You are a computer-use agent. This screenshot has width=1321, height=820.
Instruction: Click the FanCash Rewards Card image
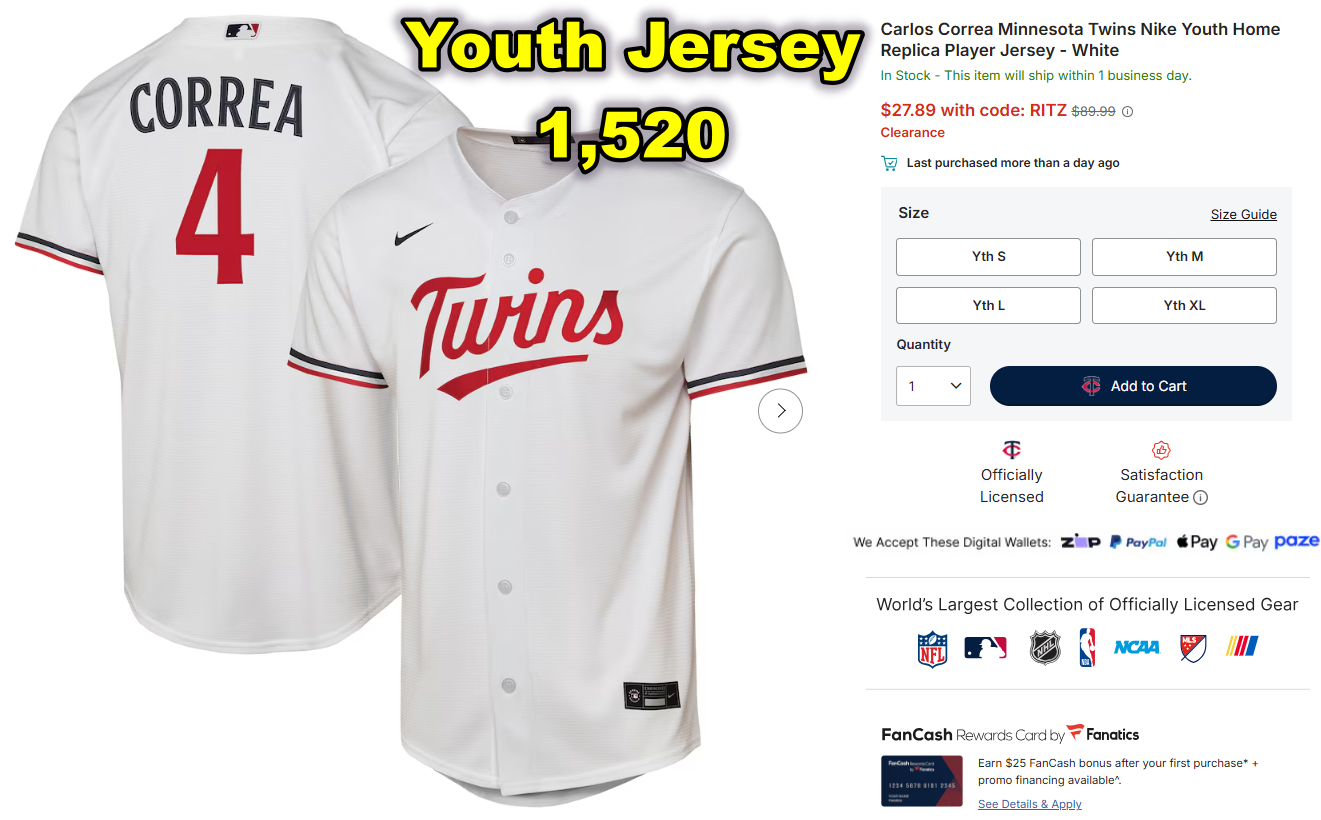[921, 781]
